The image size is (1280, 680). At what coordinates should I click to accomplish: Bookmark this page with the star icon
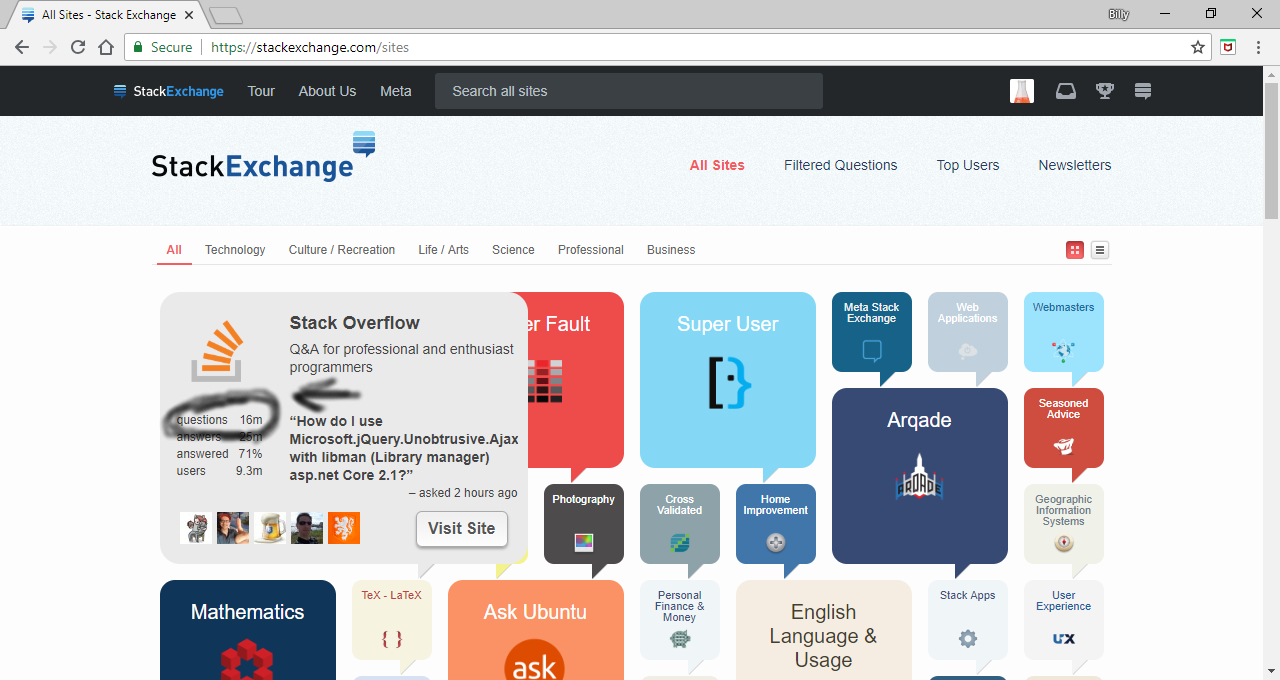(1198, 47)
